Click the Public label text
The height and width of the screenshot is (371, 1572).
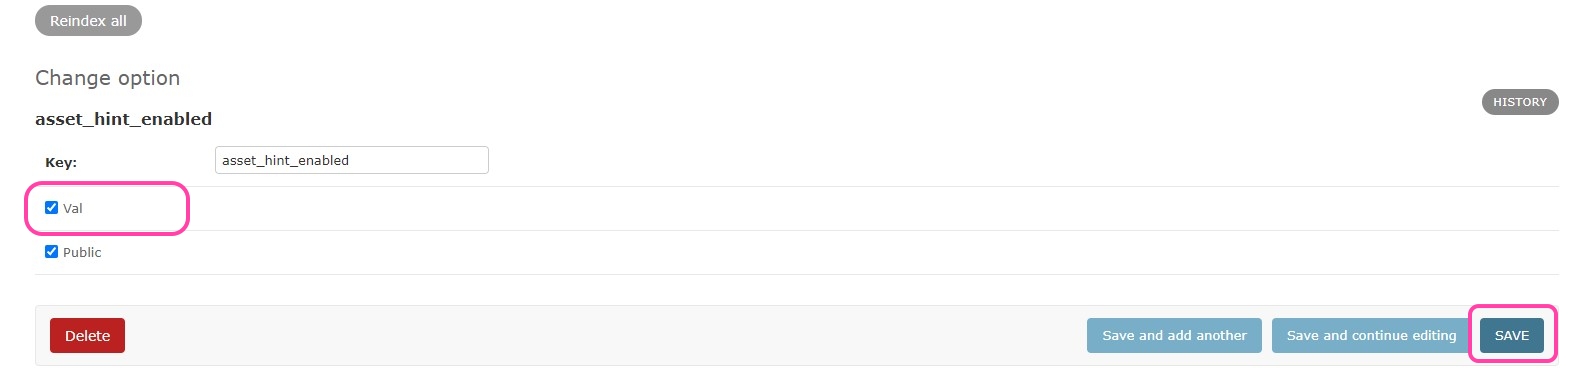82,252
